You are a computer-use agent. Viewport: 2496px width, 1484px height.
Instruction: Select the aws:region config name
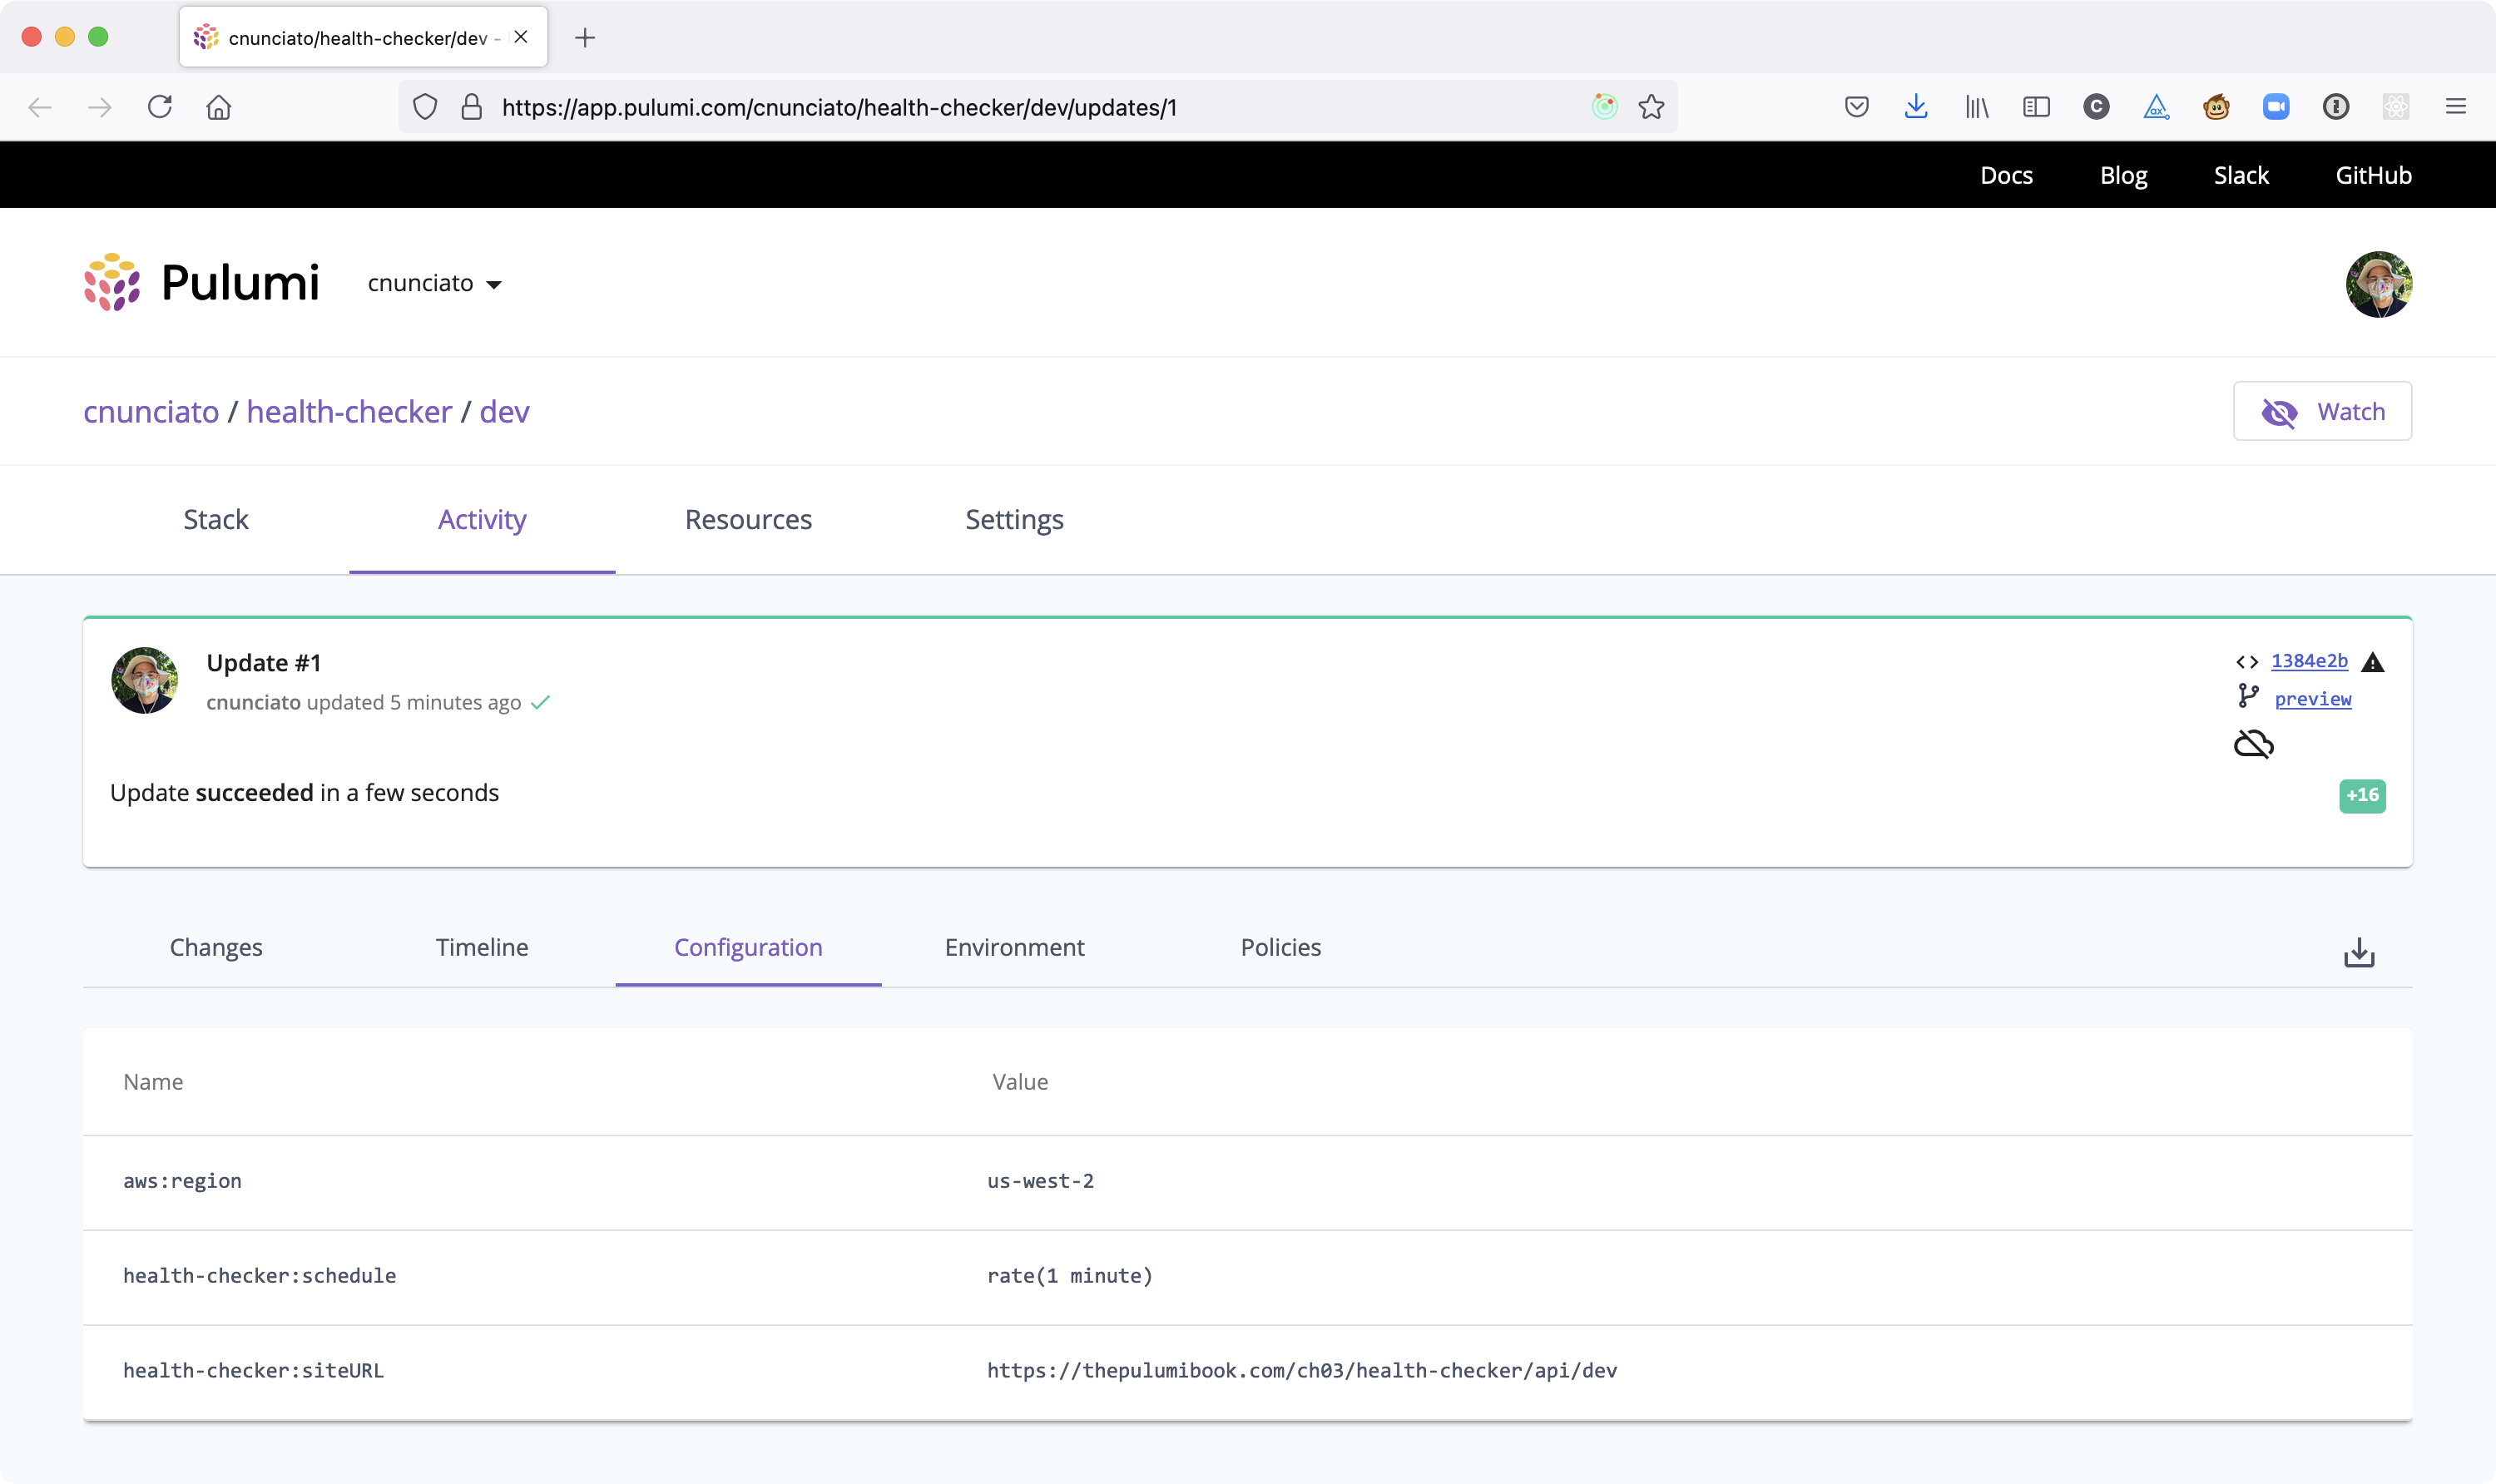coord(182,1181)
